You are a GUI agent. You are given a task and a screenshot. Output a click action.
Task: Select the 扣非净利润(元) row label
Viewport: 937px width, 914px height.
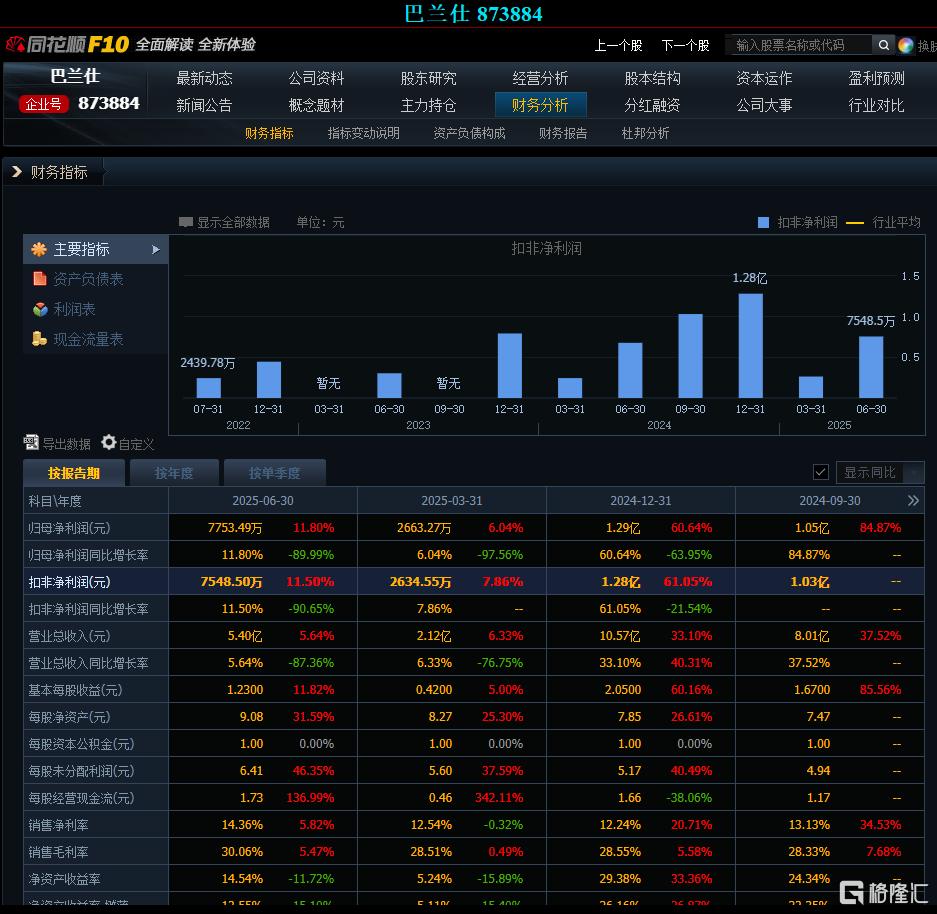(69, 582)
